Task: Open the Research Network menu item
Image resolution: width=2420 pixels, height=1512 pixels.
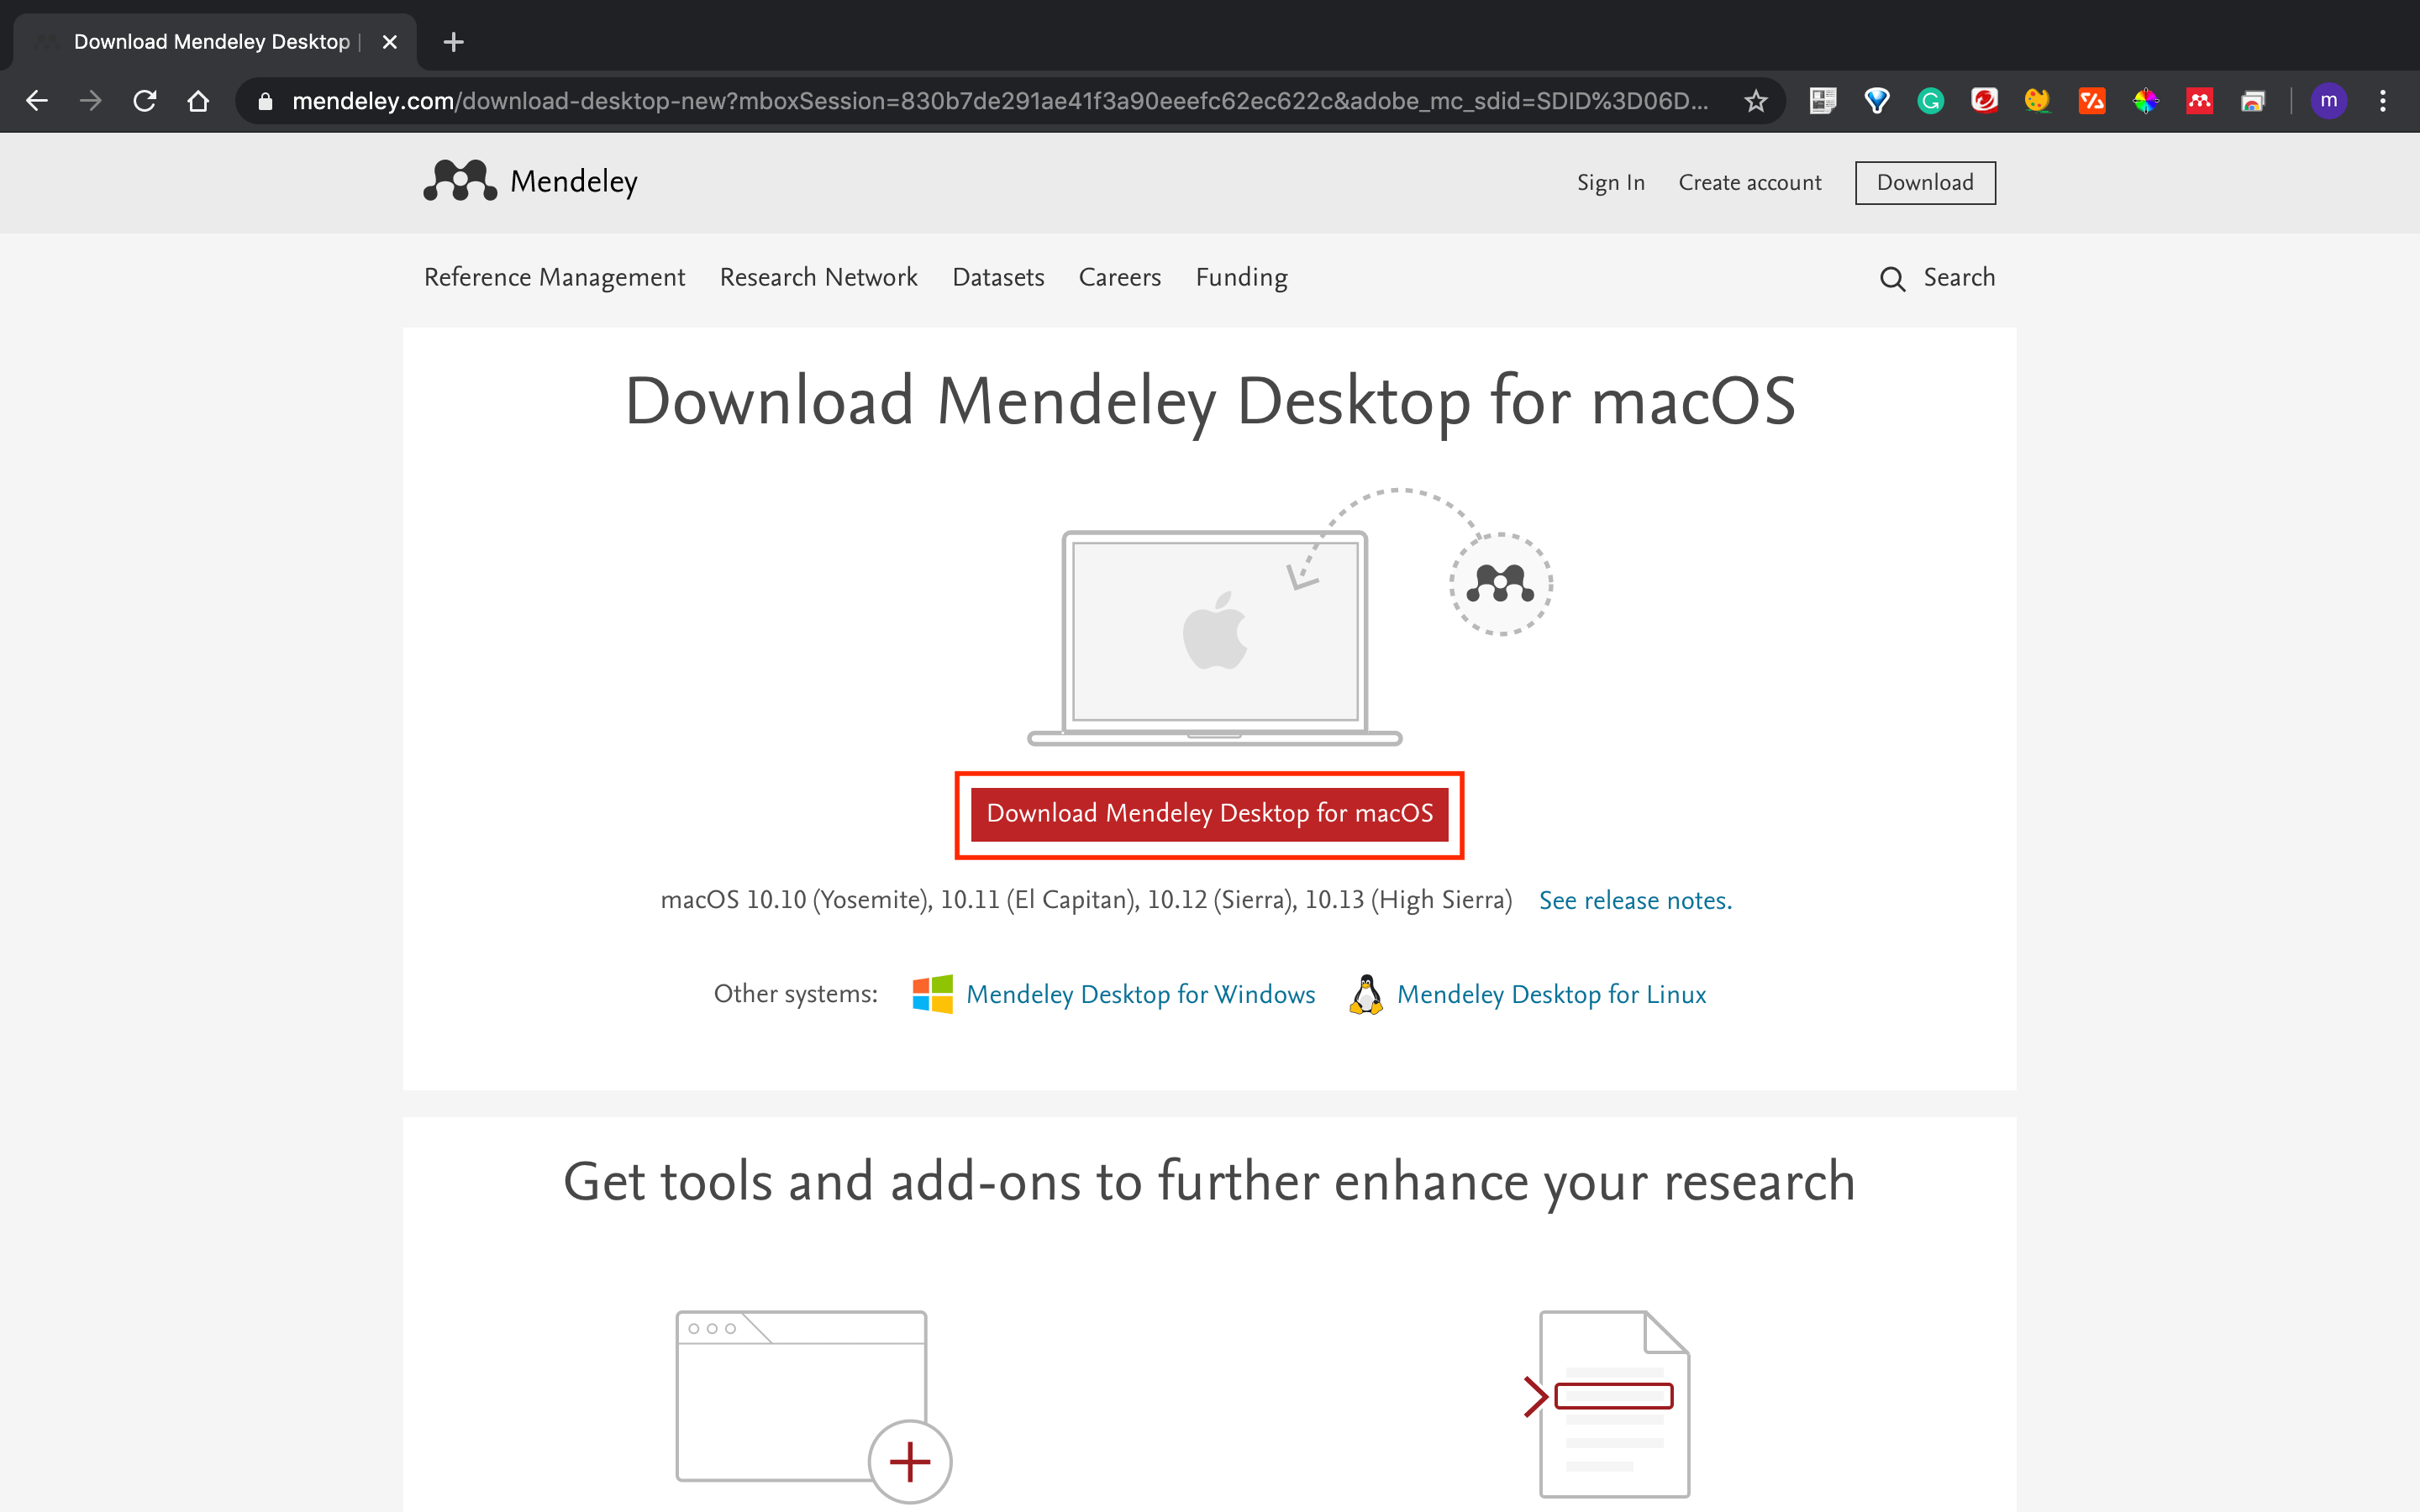Action: (x=819, y=279)
